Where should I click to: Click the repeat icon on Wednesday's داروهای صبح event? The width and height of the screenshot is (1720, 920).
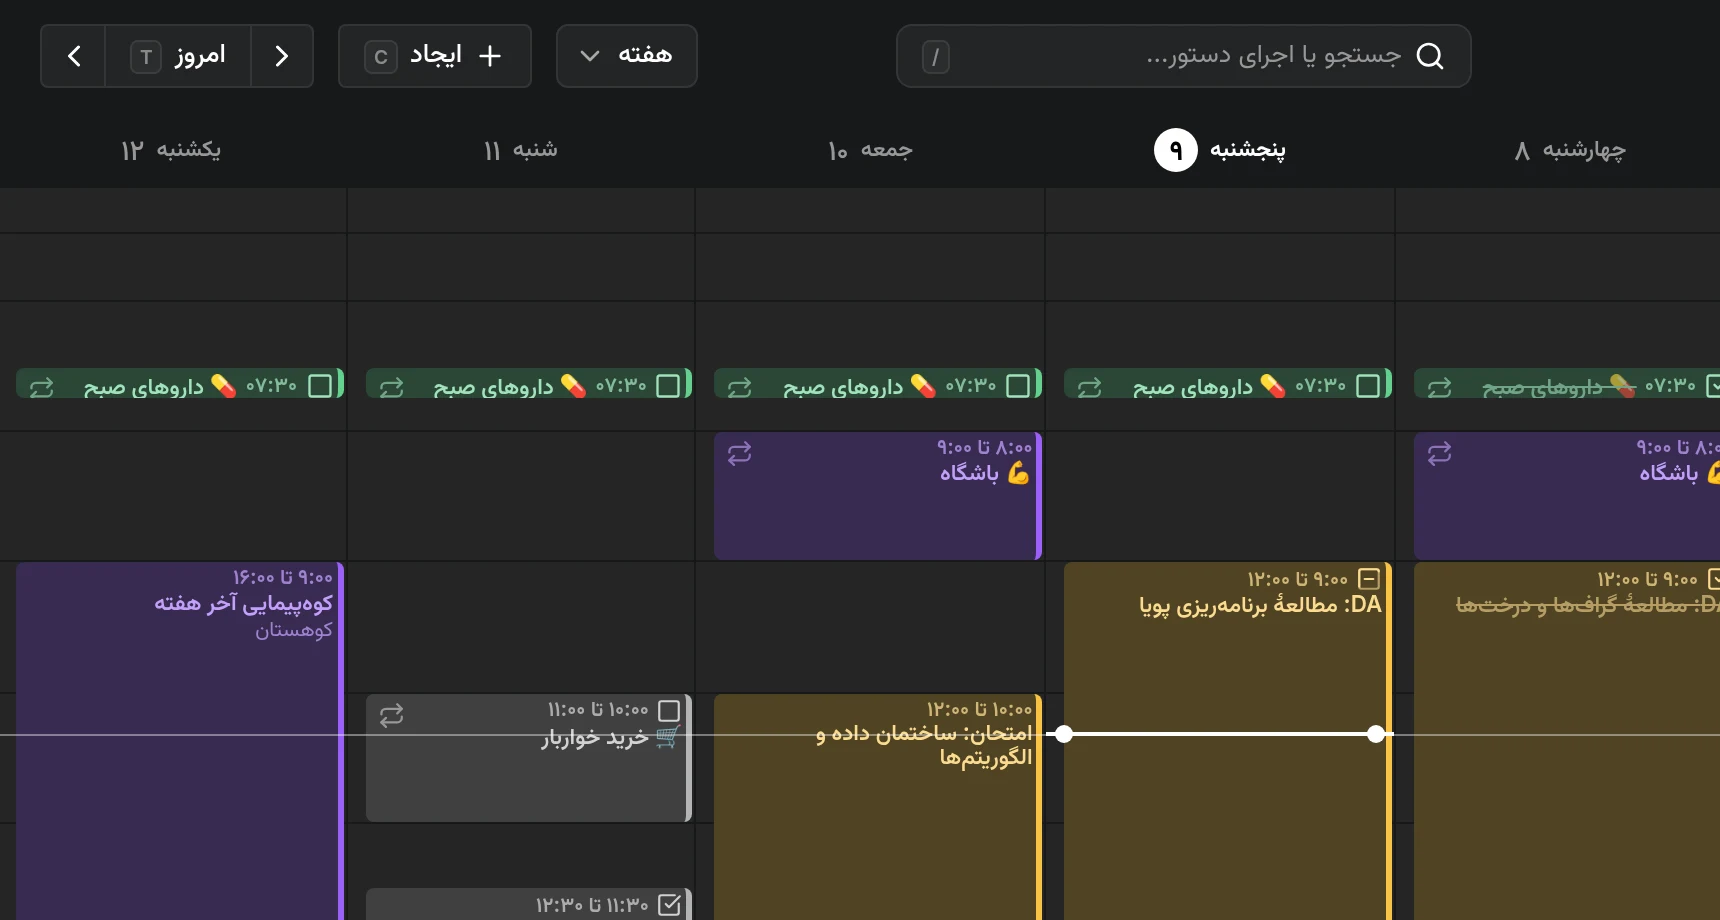pyautogui.click(x=1440, y=387)
